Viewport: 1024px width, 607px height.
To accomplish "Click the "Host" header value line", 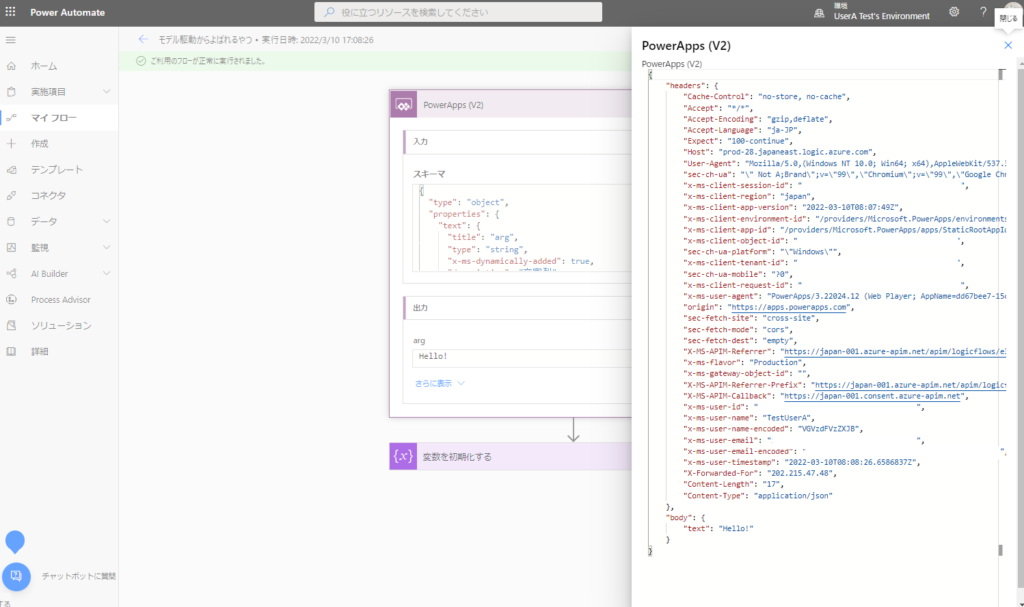I will [x=780, y=152].
